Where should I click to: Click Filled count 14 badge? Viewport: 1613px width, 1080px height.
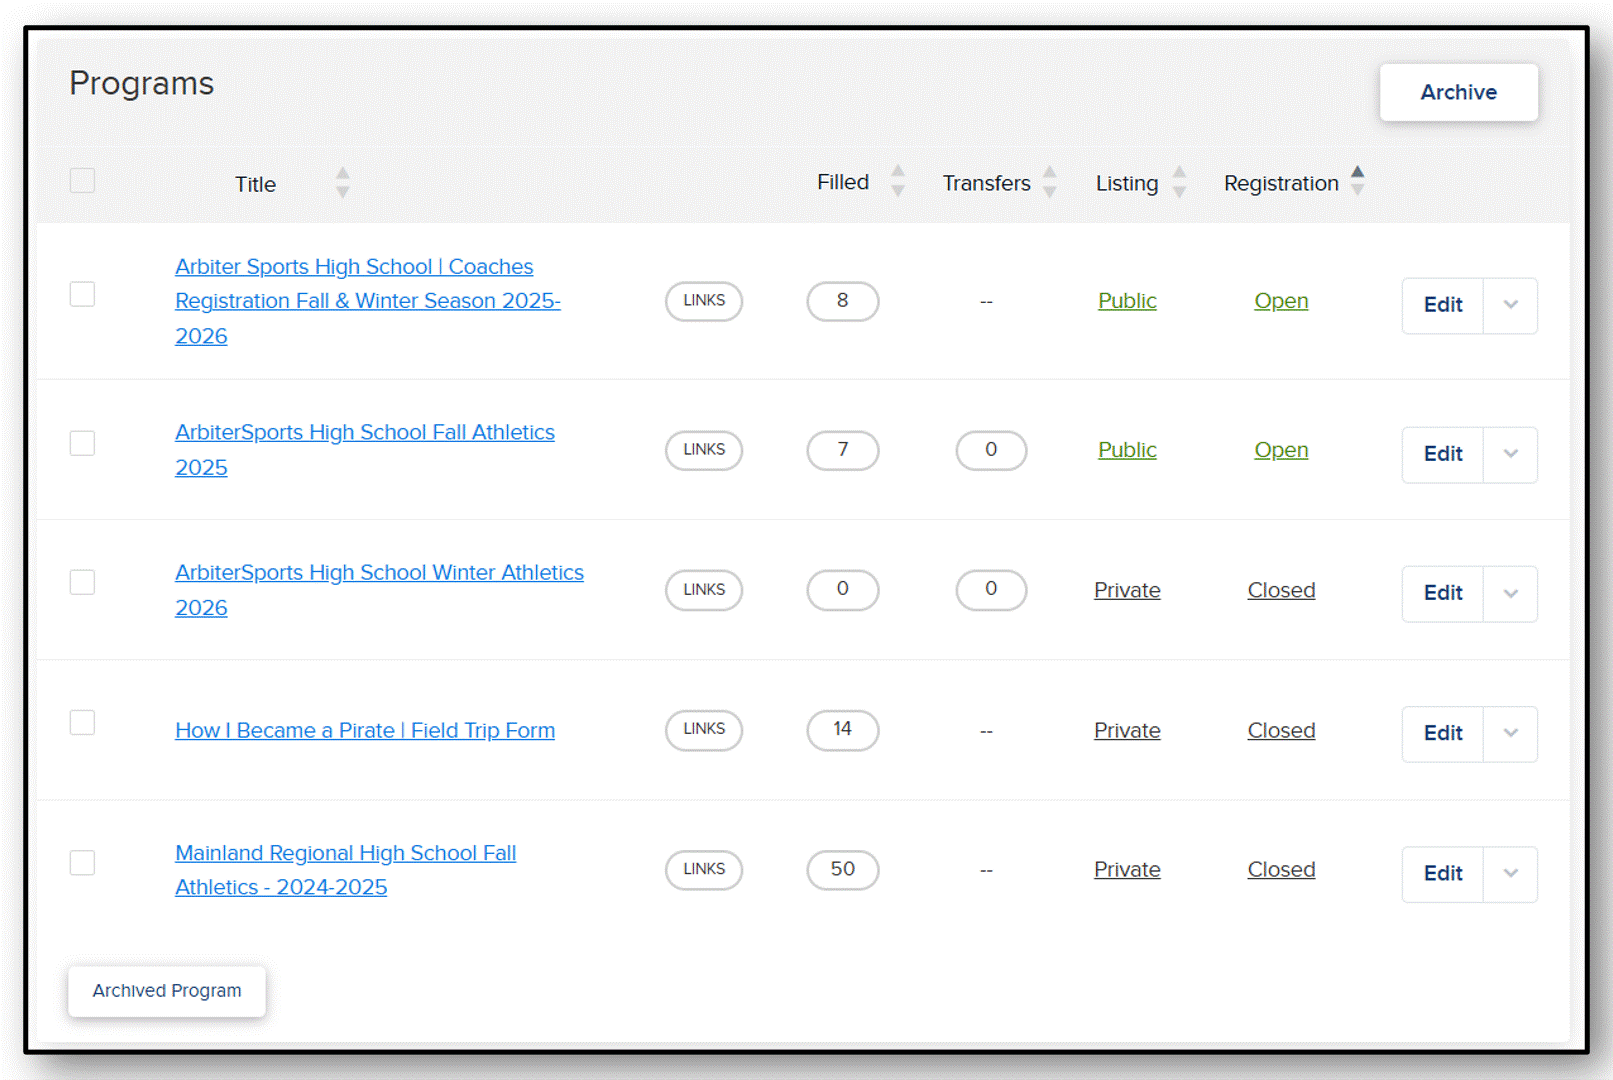[x=843, y=730]
